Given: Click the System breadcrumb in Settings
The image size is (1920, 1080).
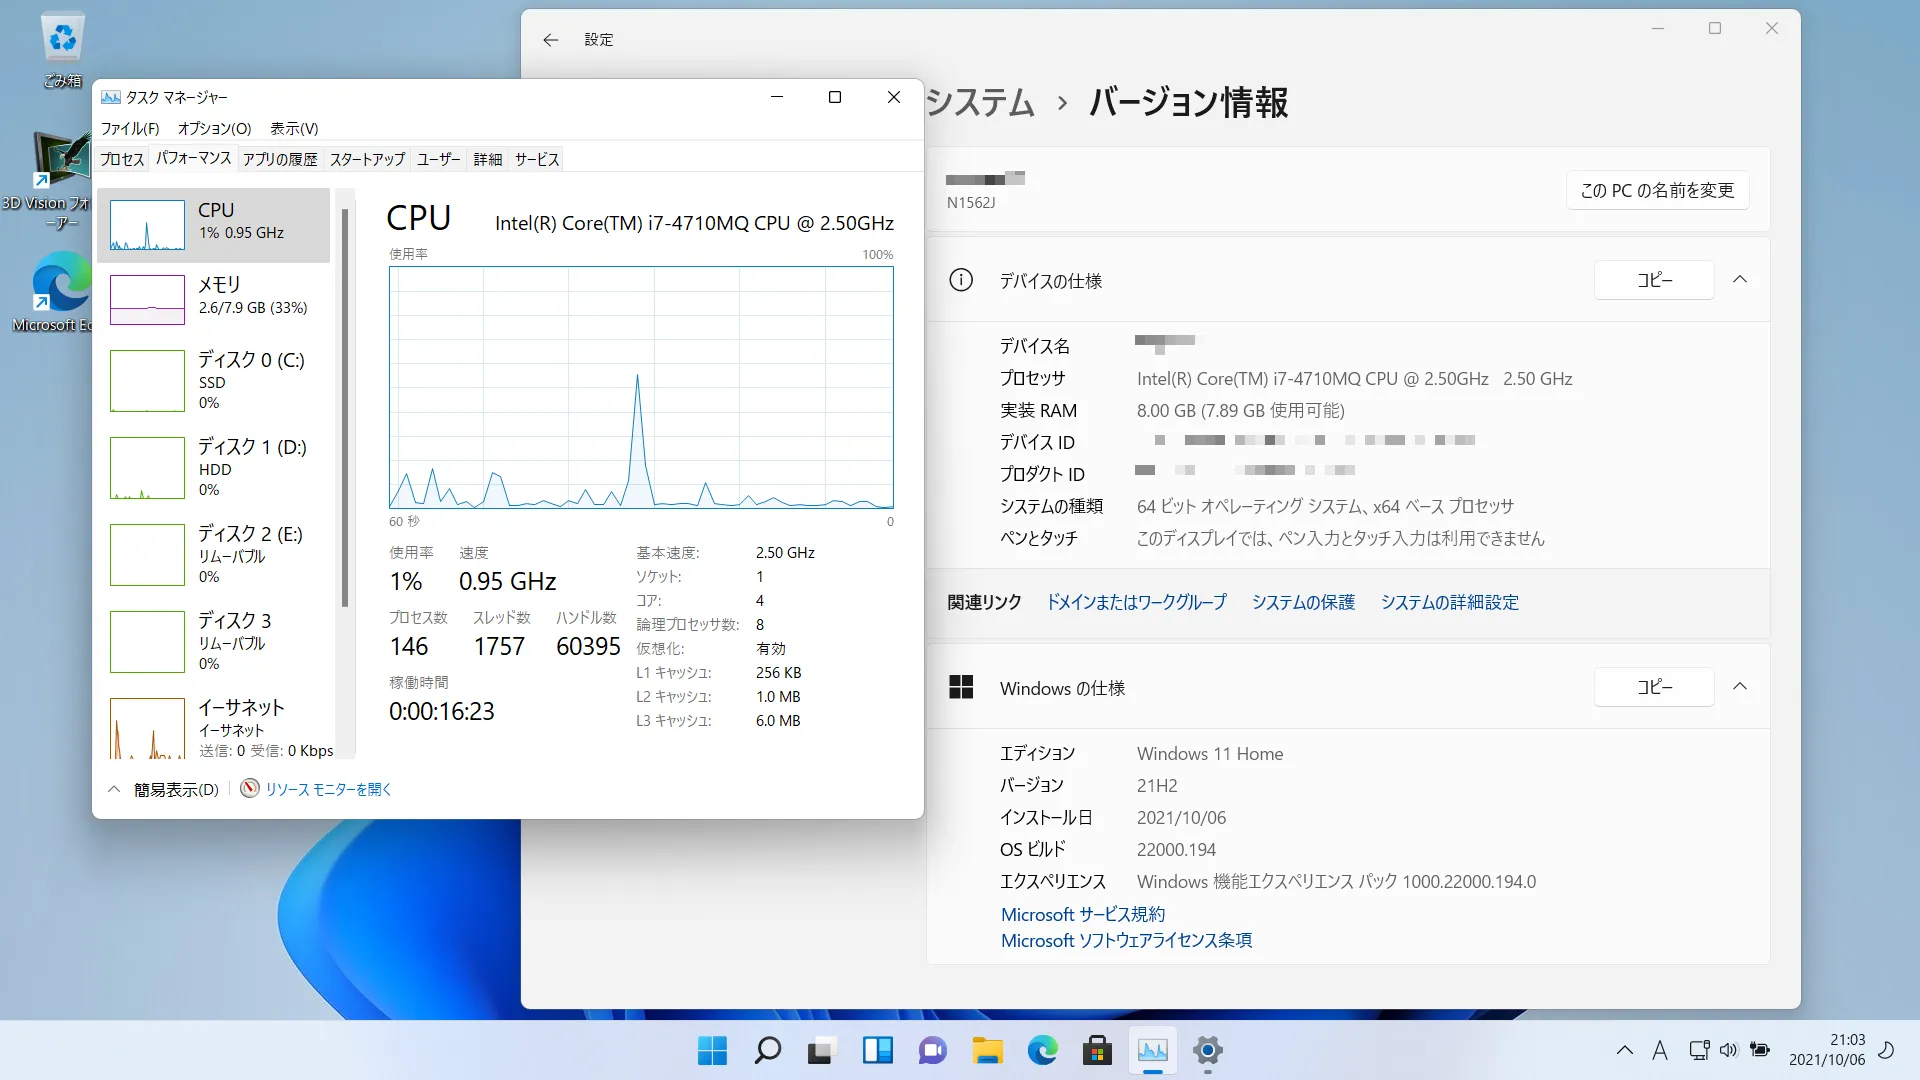Looking at the screenshot, I should (981, 102).
